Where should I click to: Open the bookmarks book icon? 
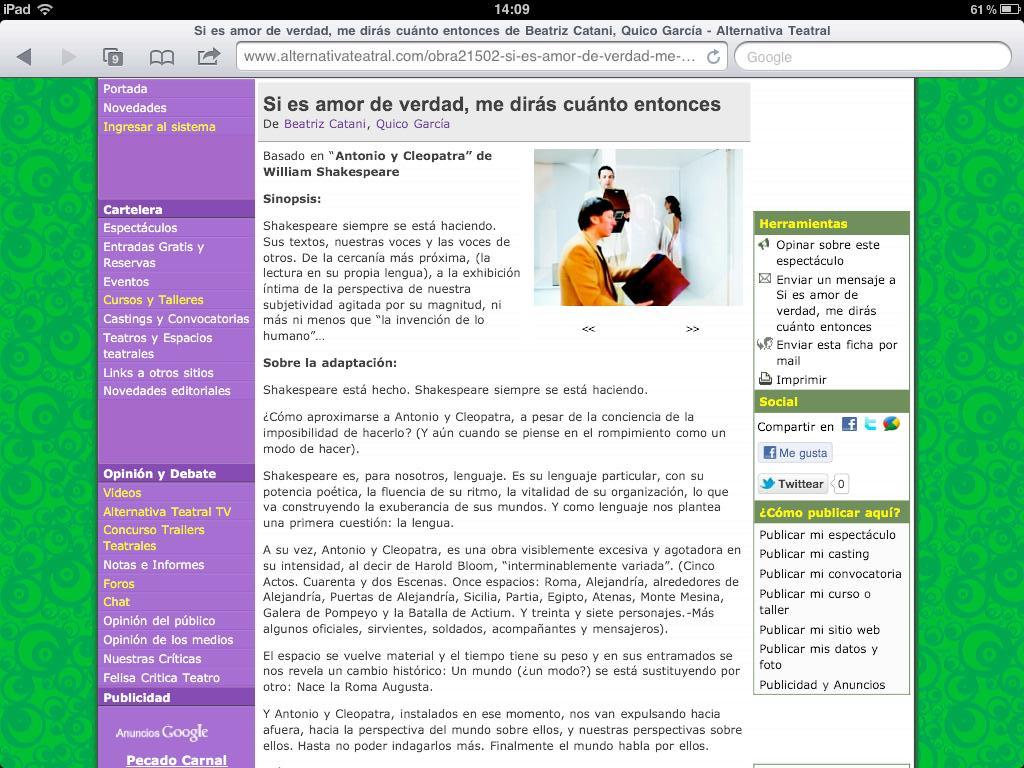[x=161, y=57]
